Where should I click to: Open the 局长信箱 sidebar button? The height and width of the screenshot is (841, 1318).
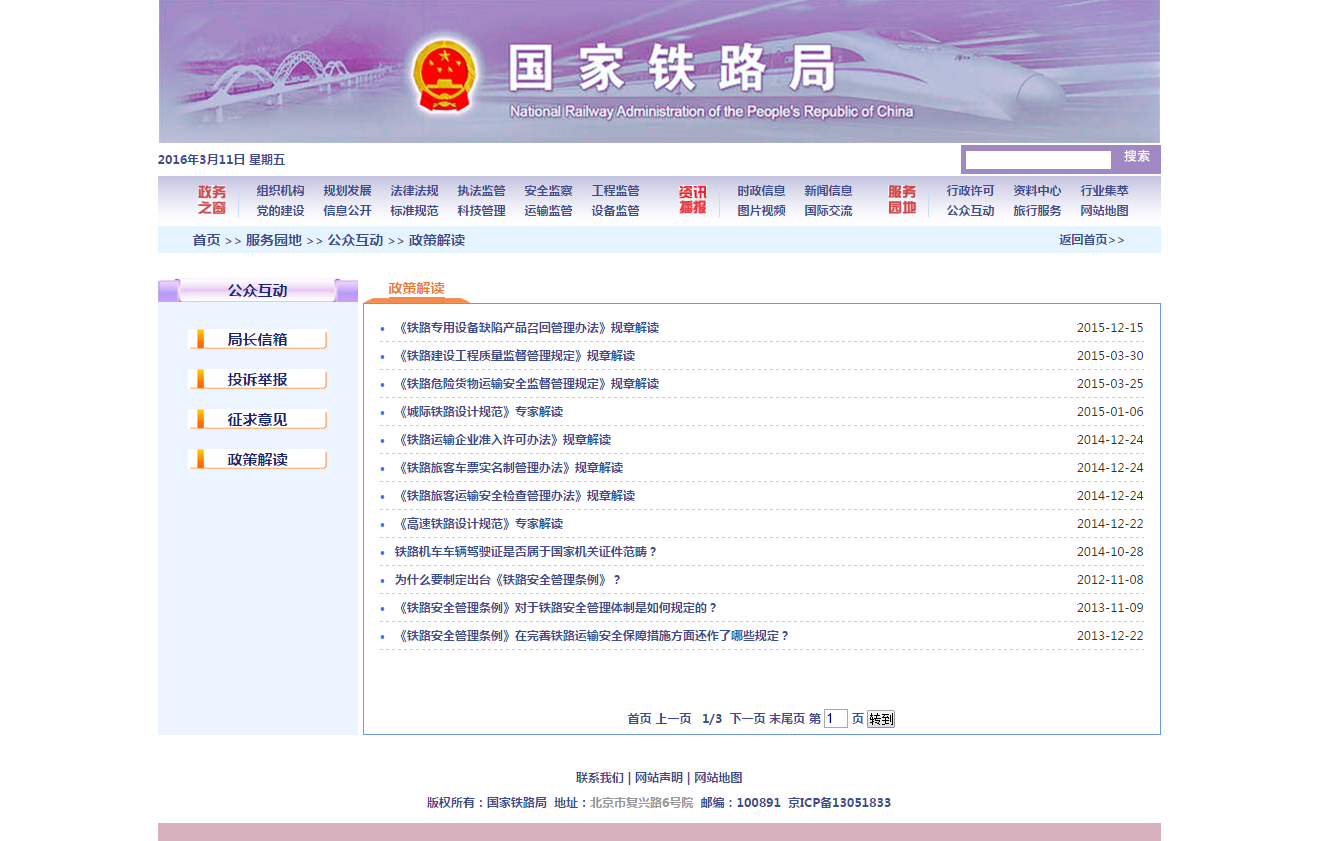coord(257,340)
